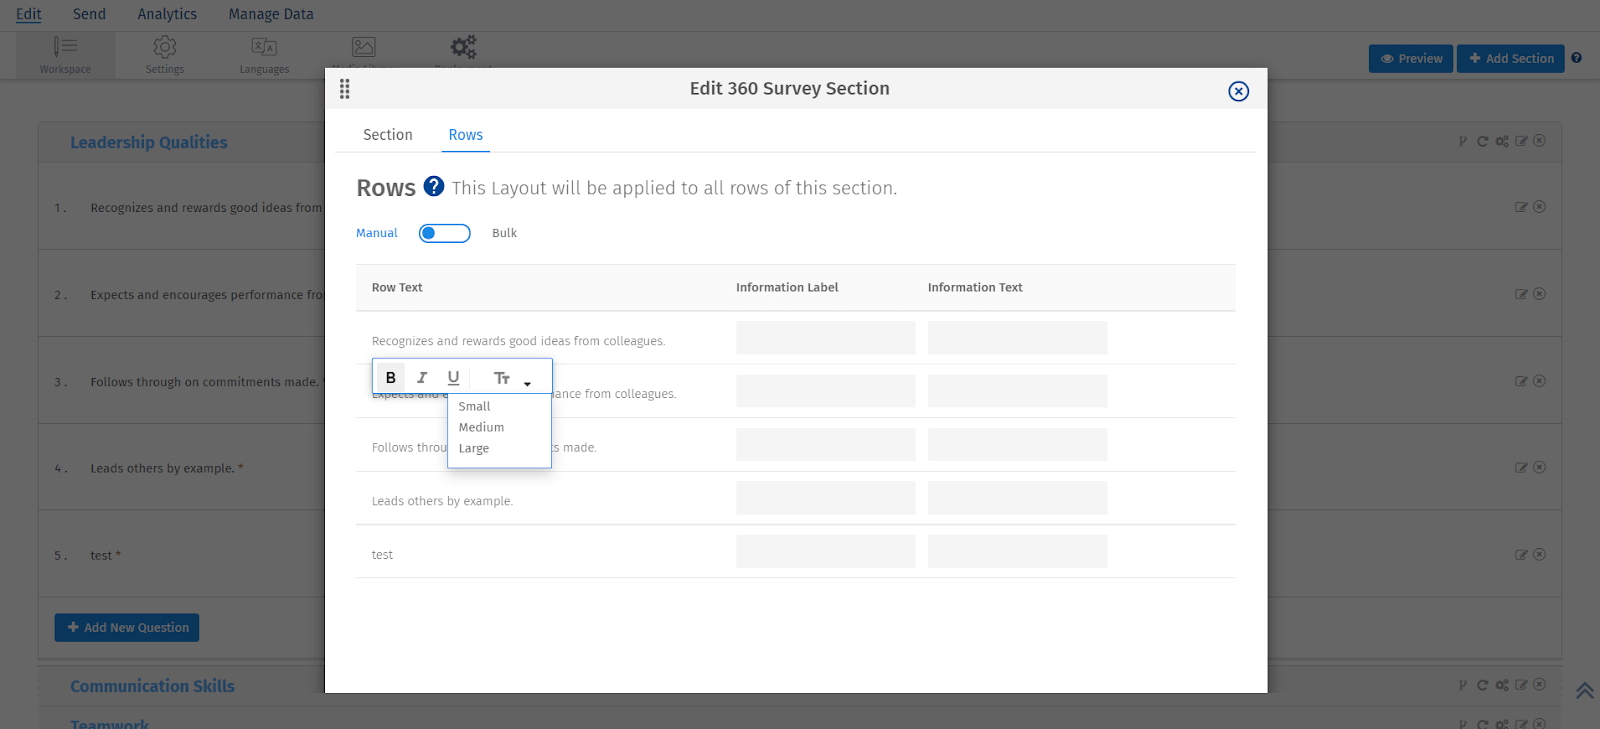This screenshot has height=729, width=1600.
Task: Delete question 2 using its circle-x icon
Action: (x=1539, y=294)
